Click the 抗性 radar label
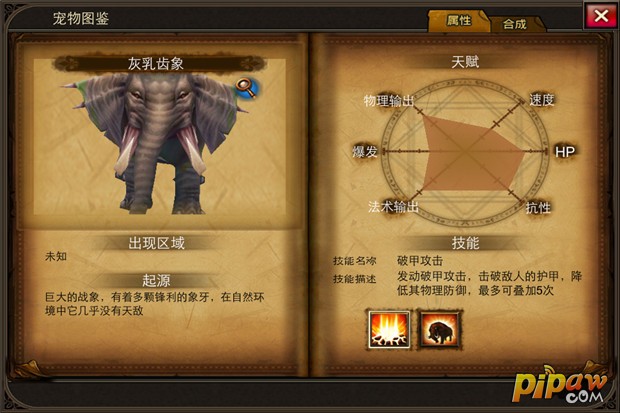620x413 pixels. coord(538,207)
